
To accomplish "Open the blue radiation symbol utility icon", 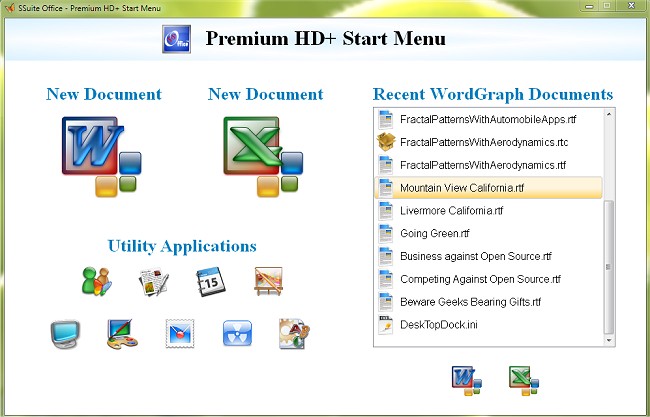I will tap(237, 334).
